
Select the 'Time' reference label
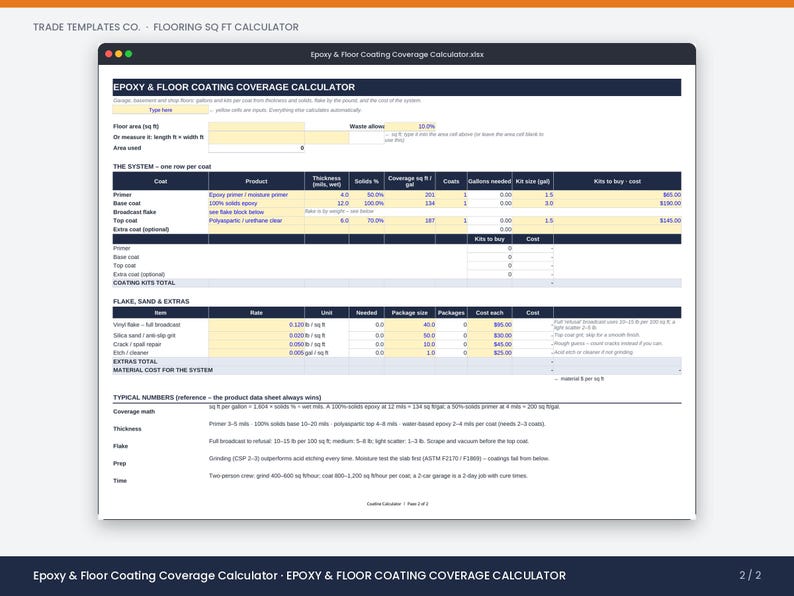point(120,481)
